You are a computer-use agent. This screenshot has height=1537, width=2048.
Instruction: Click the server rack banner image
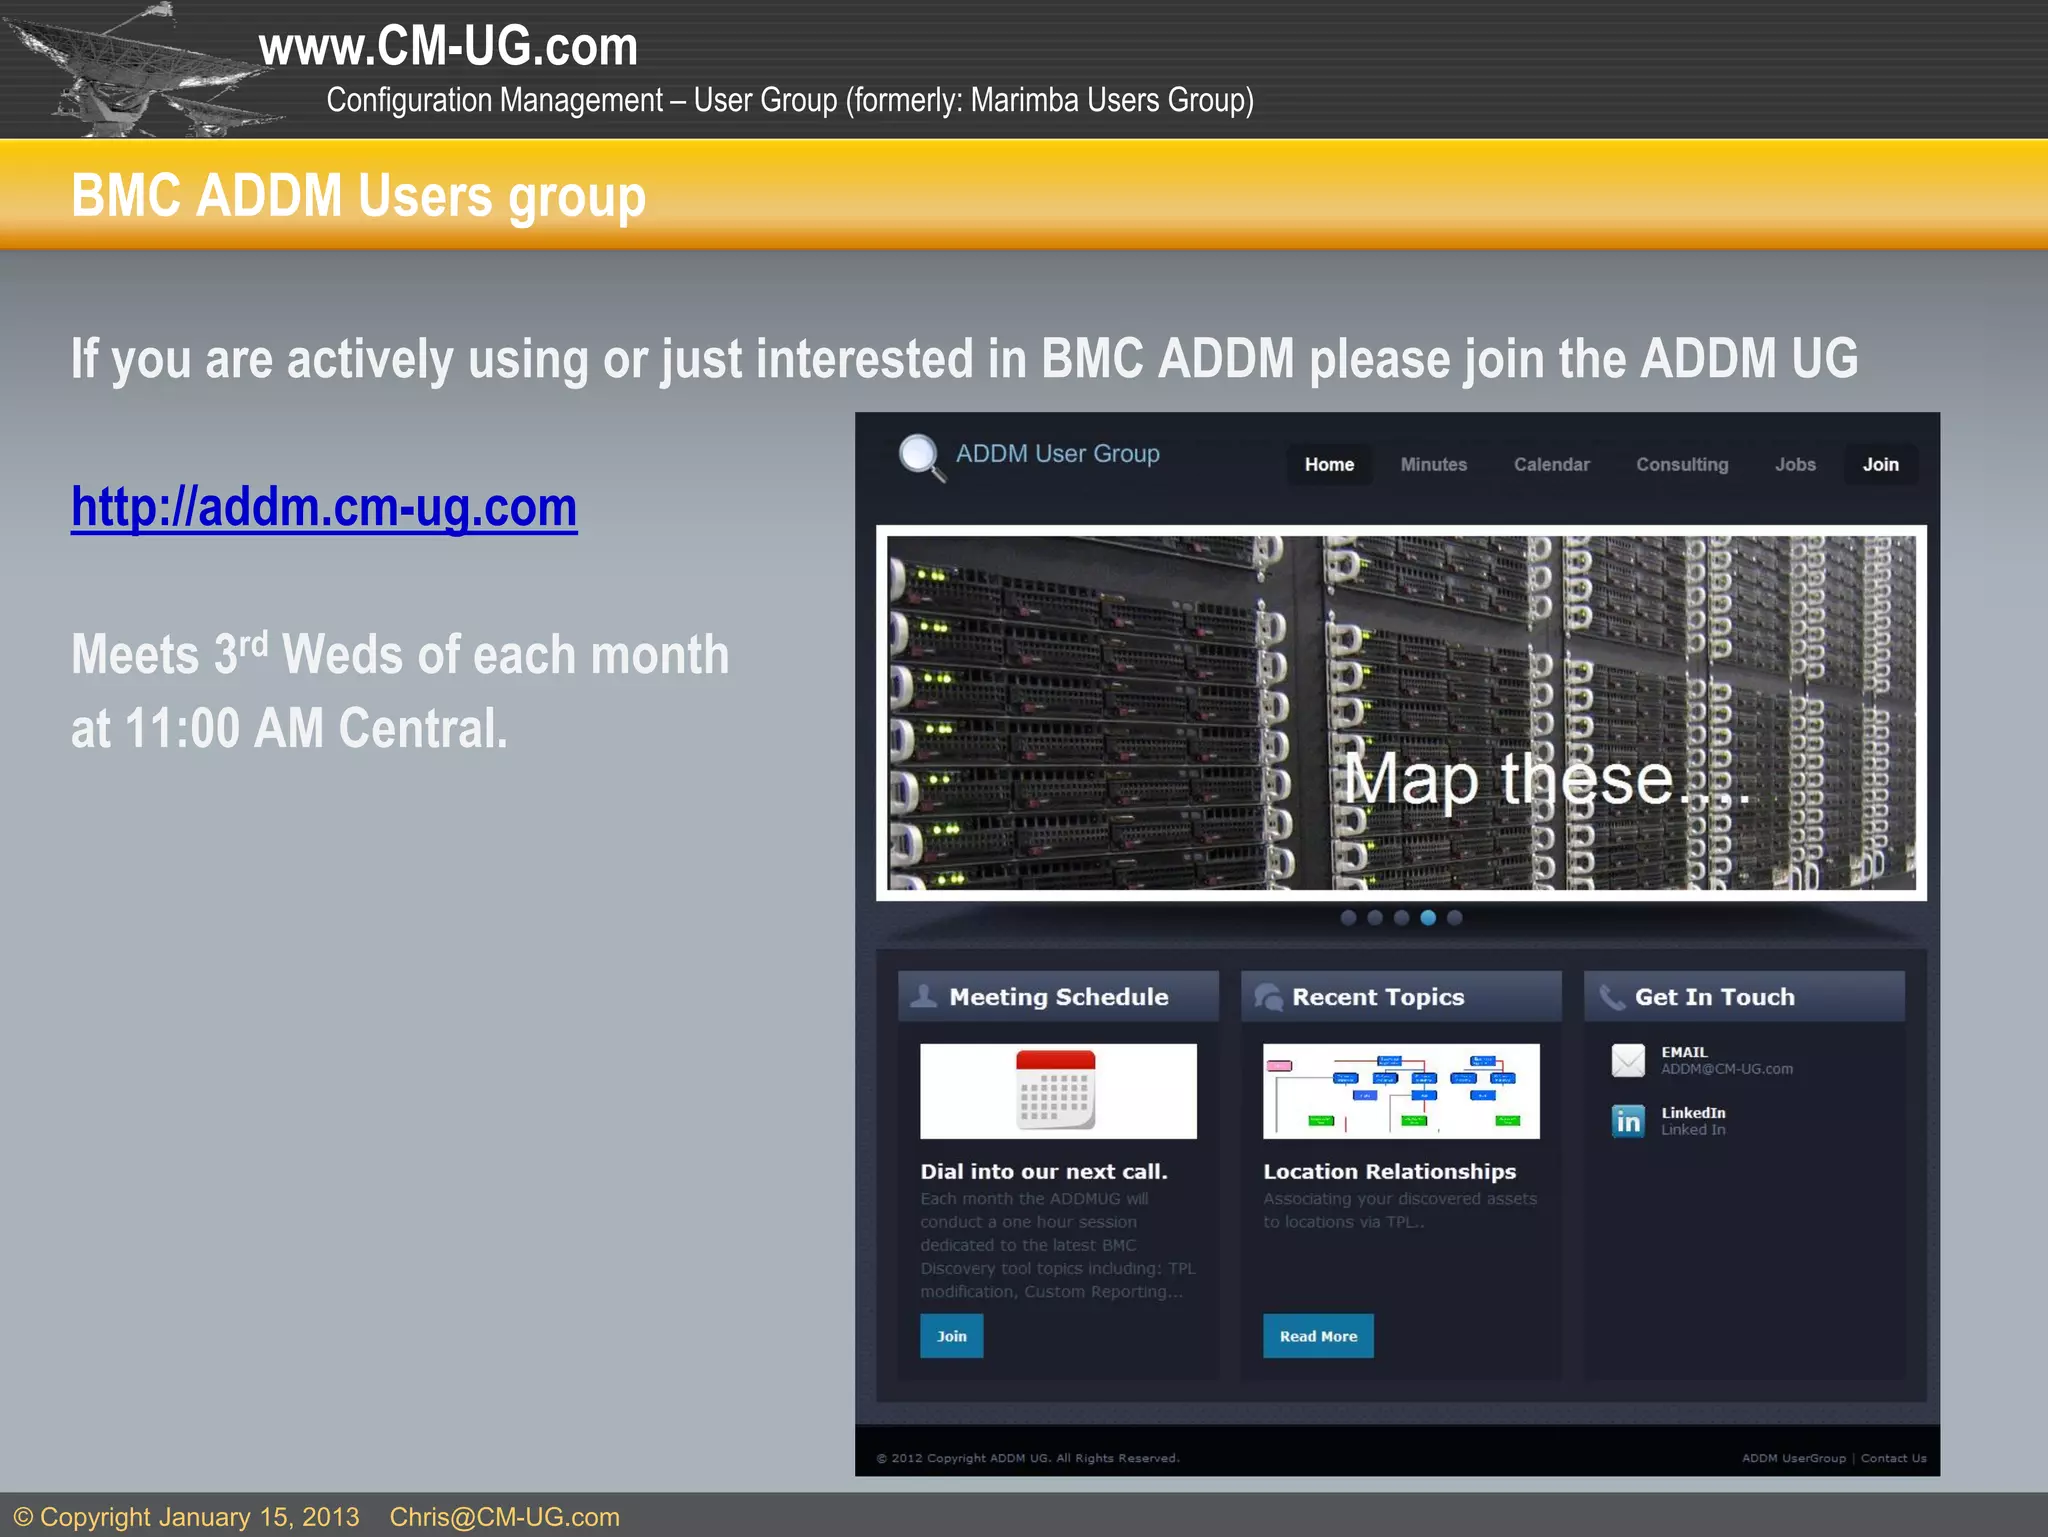[x=1401, y=713]
